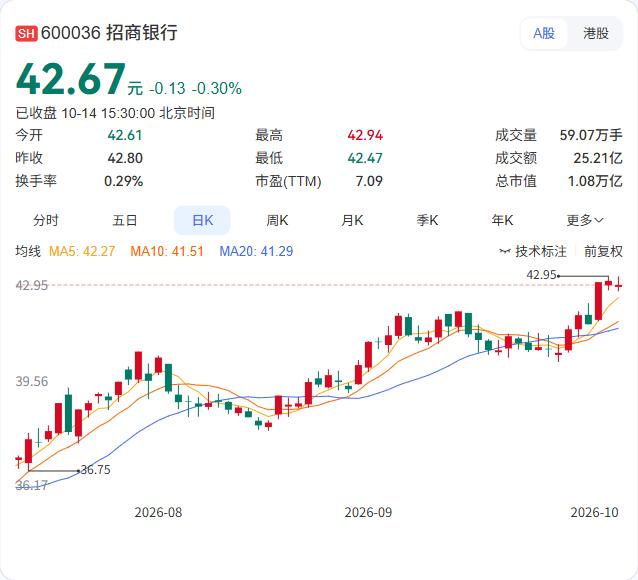Click the 总市值 value 1.08万亿

tap(595, 181)
